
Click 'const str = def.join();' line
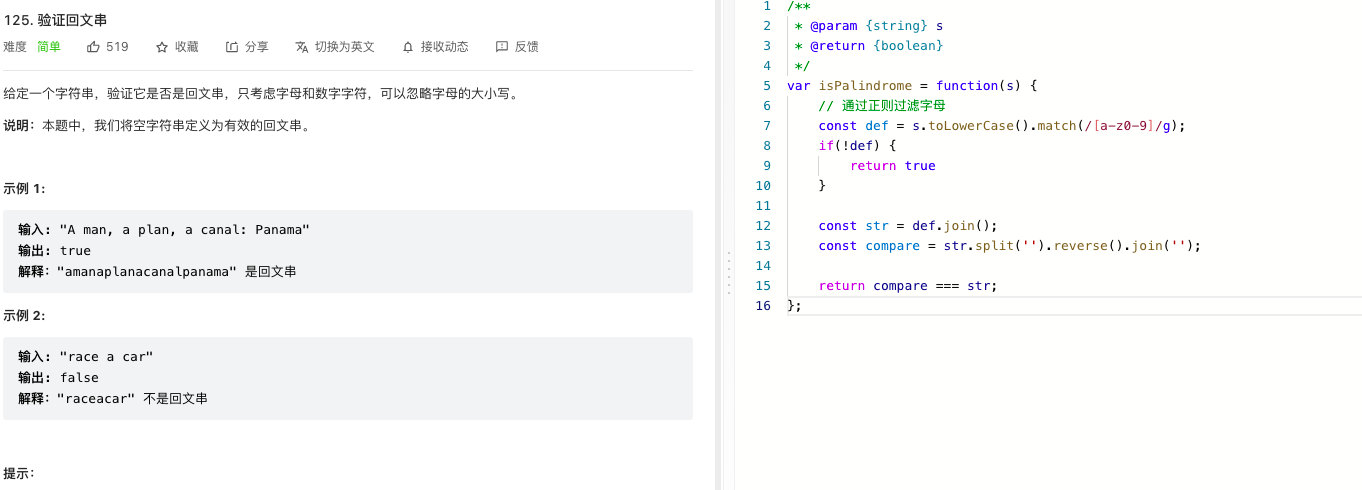[x=908, y=225]
